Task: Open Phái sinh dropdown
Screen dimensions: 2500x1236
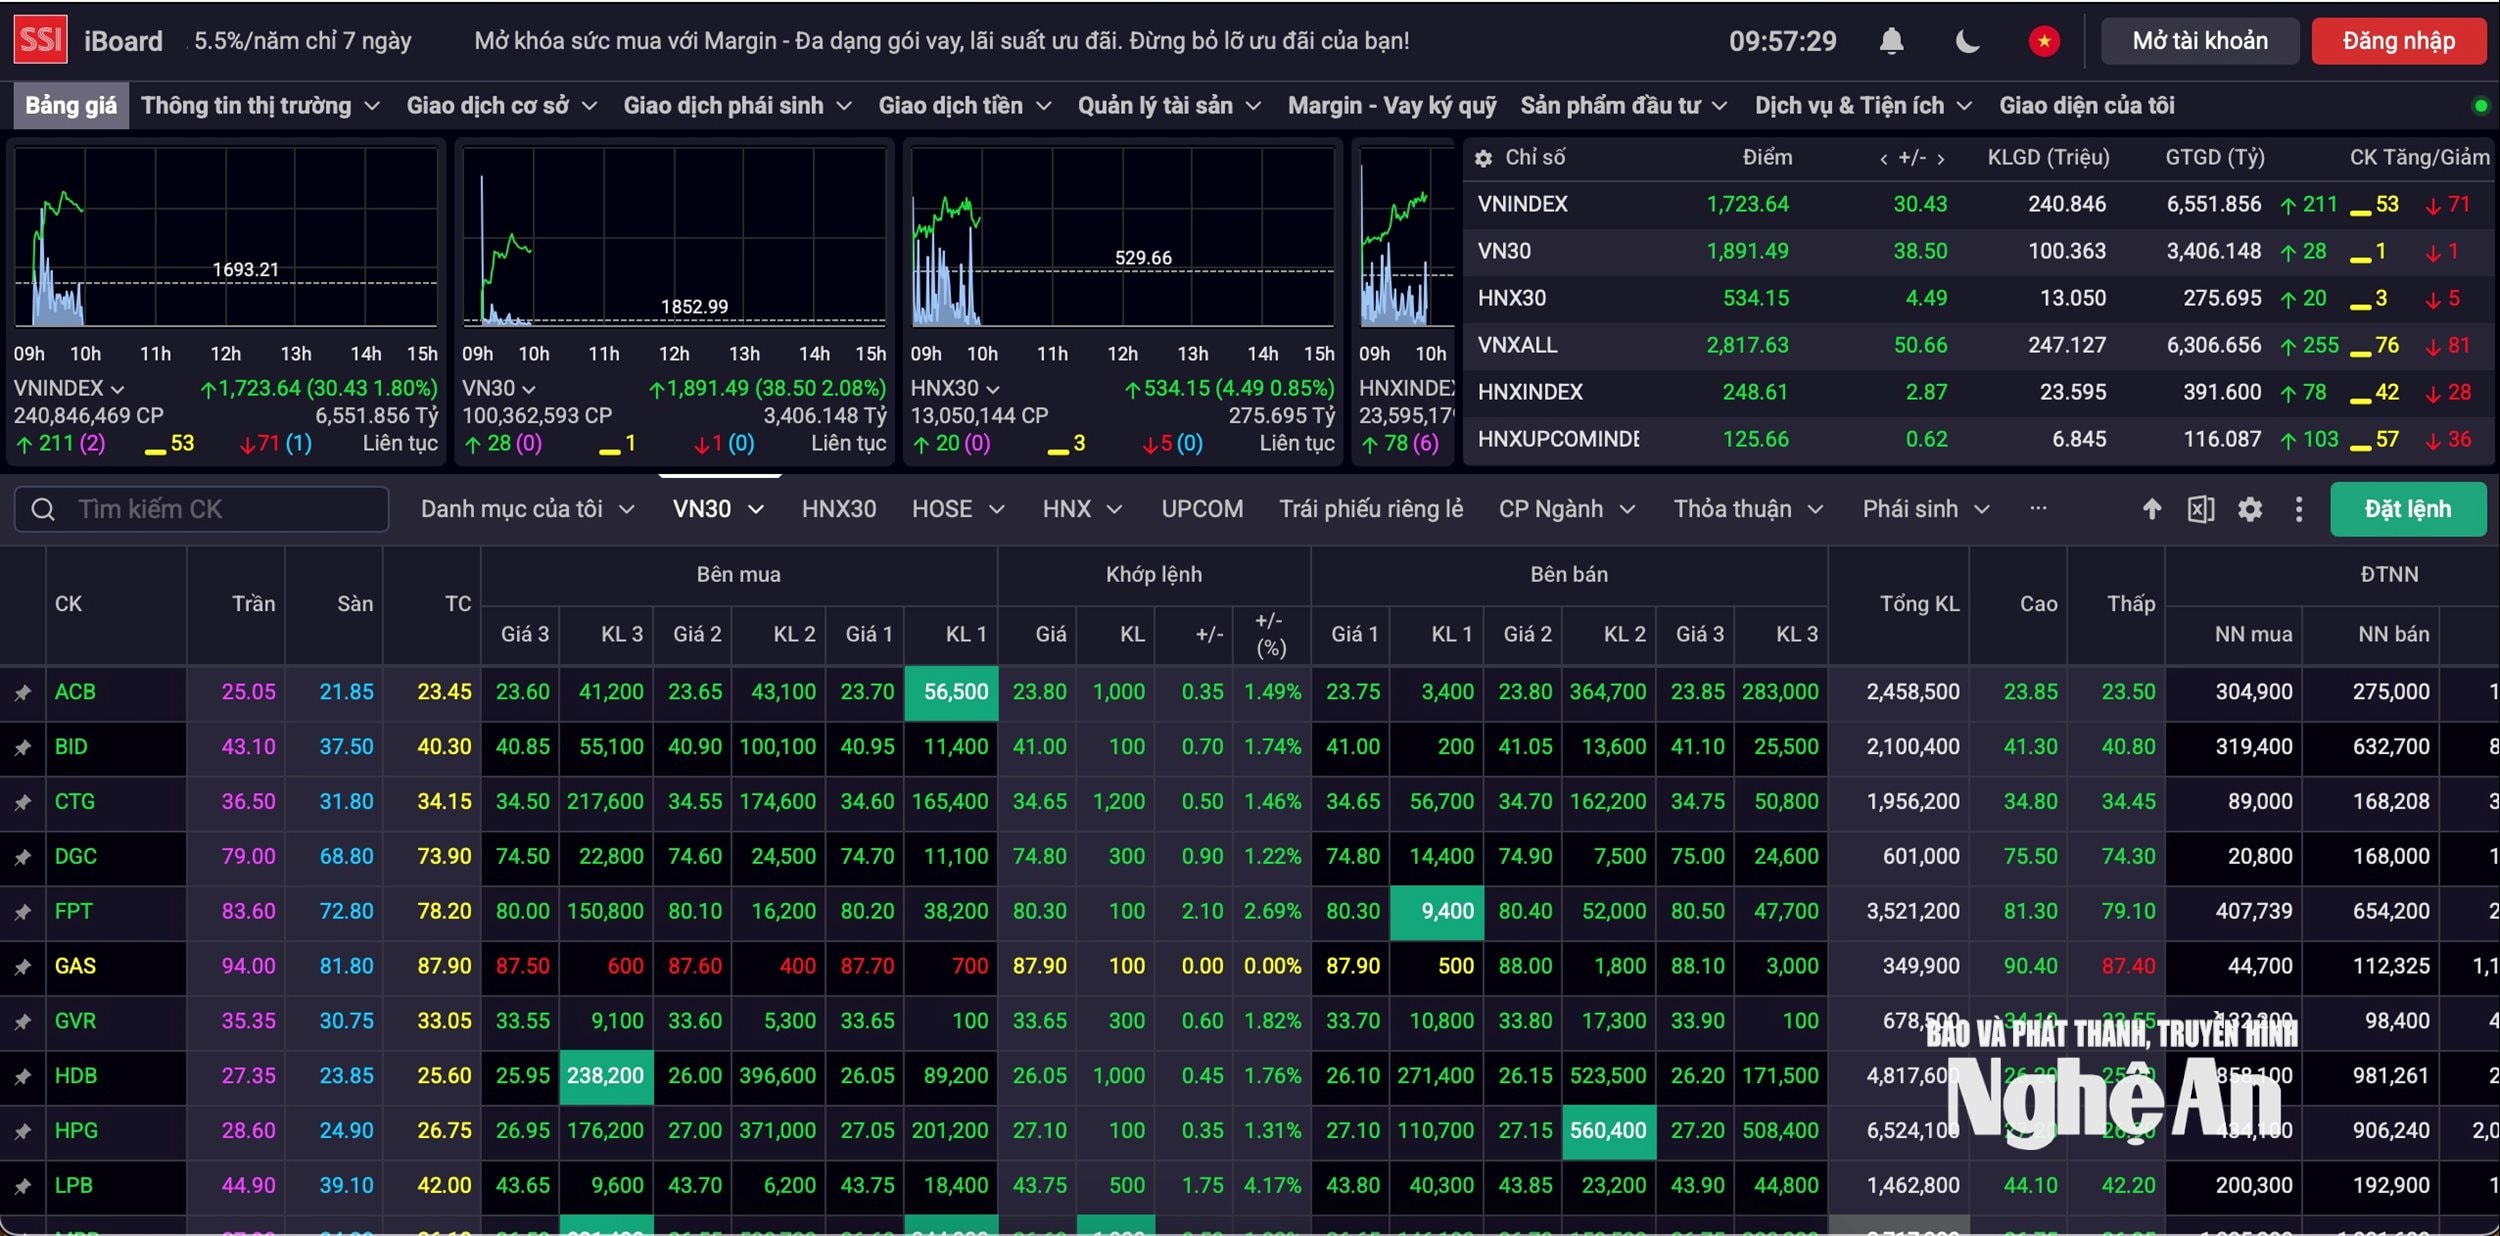Action: [x=1925, y=509]
